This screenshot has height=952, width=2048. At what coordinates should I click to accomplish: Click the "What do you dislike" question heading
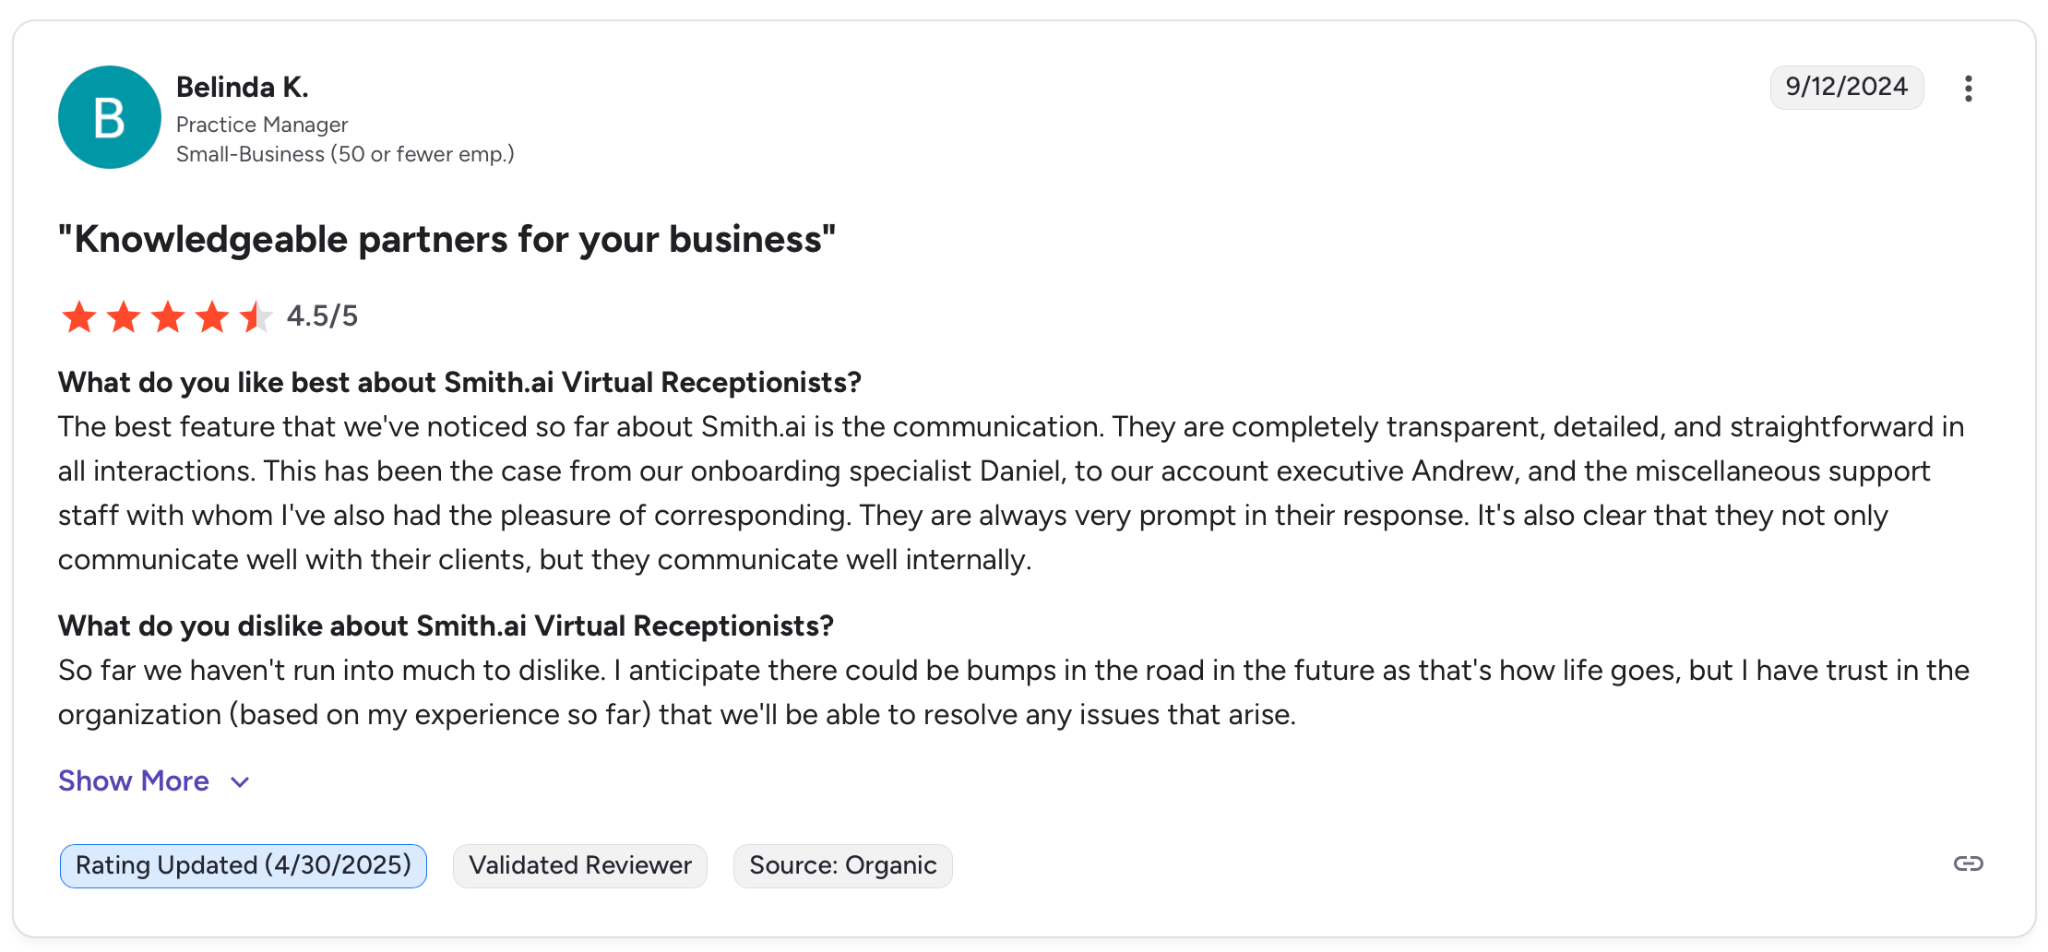[x=445, y=626]
